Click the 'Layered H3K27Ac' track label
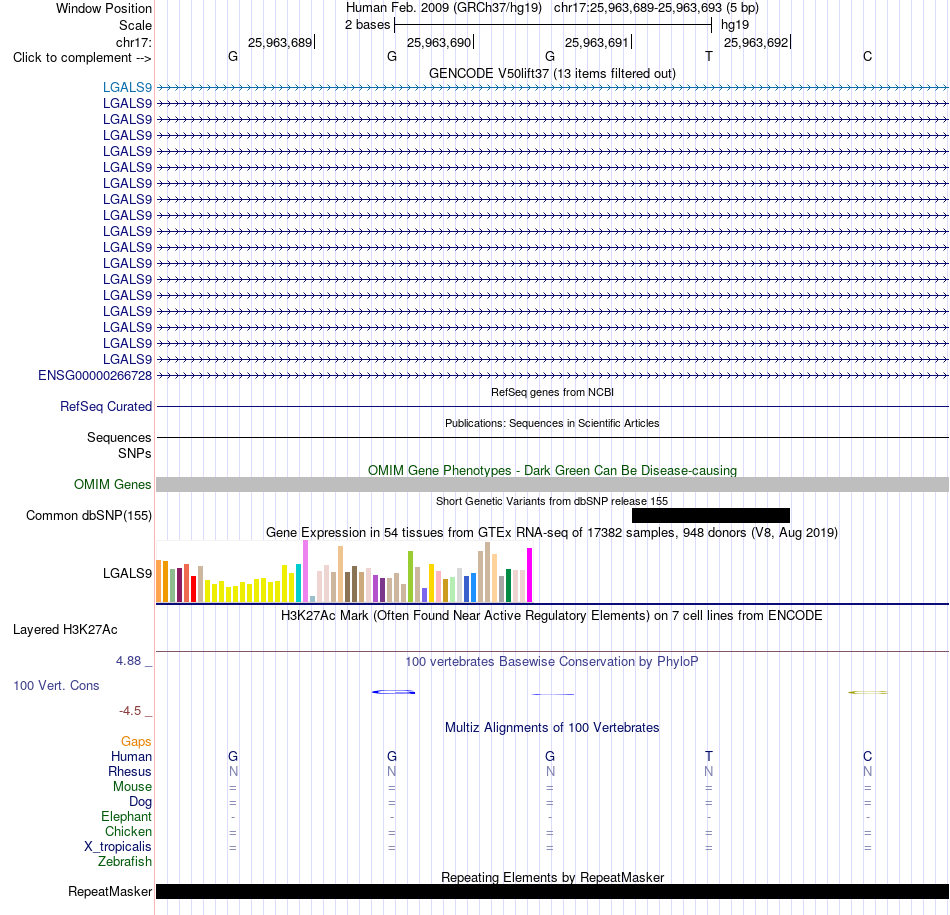950x915 pixels. pyautogui.click(x=65, y=630)
